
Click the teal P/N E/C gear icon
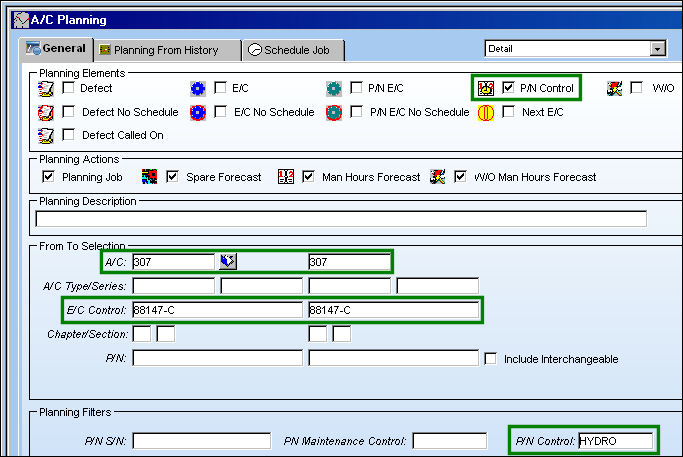coord(334,88)
